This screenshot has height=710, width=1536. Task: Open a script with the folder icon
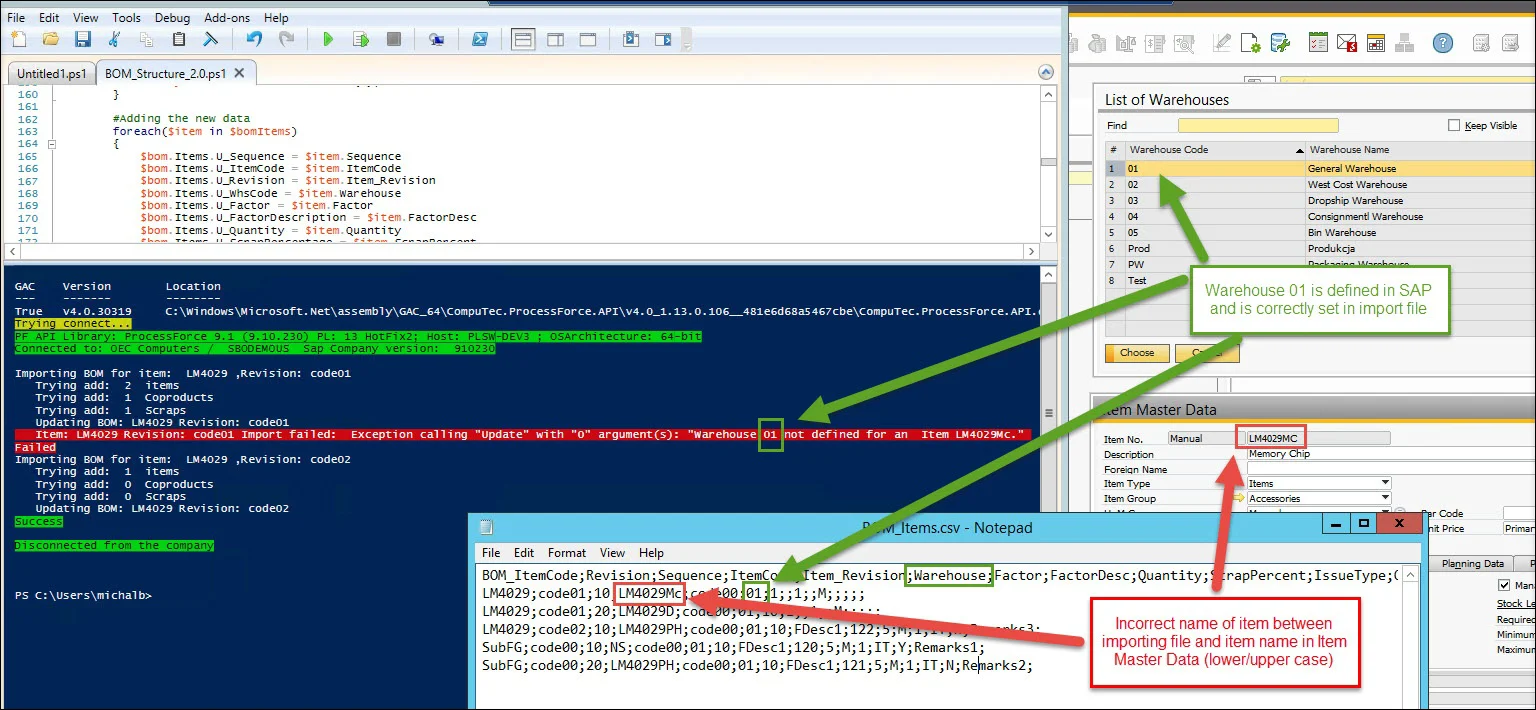point(51,40)
